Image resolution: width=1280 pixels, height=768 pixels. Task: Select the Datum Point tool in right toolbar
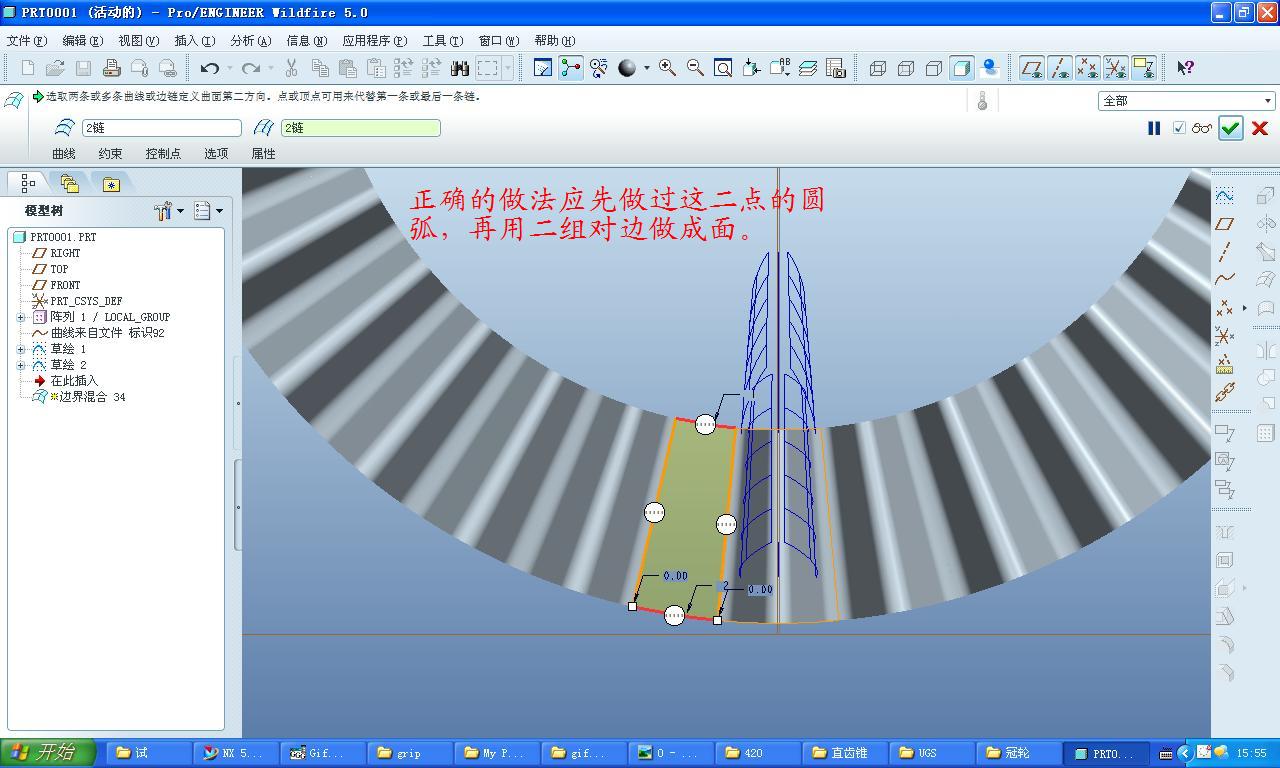(x=1225, y=308)
